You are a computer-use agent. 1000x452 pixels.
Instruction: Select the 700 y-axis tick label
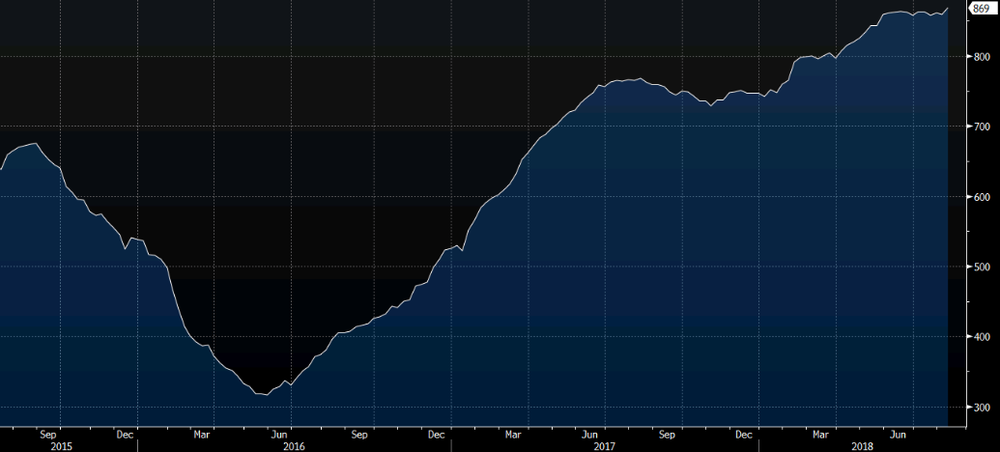pos(982,127)
